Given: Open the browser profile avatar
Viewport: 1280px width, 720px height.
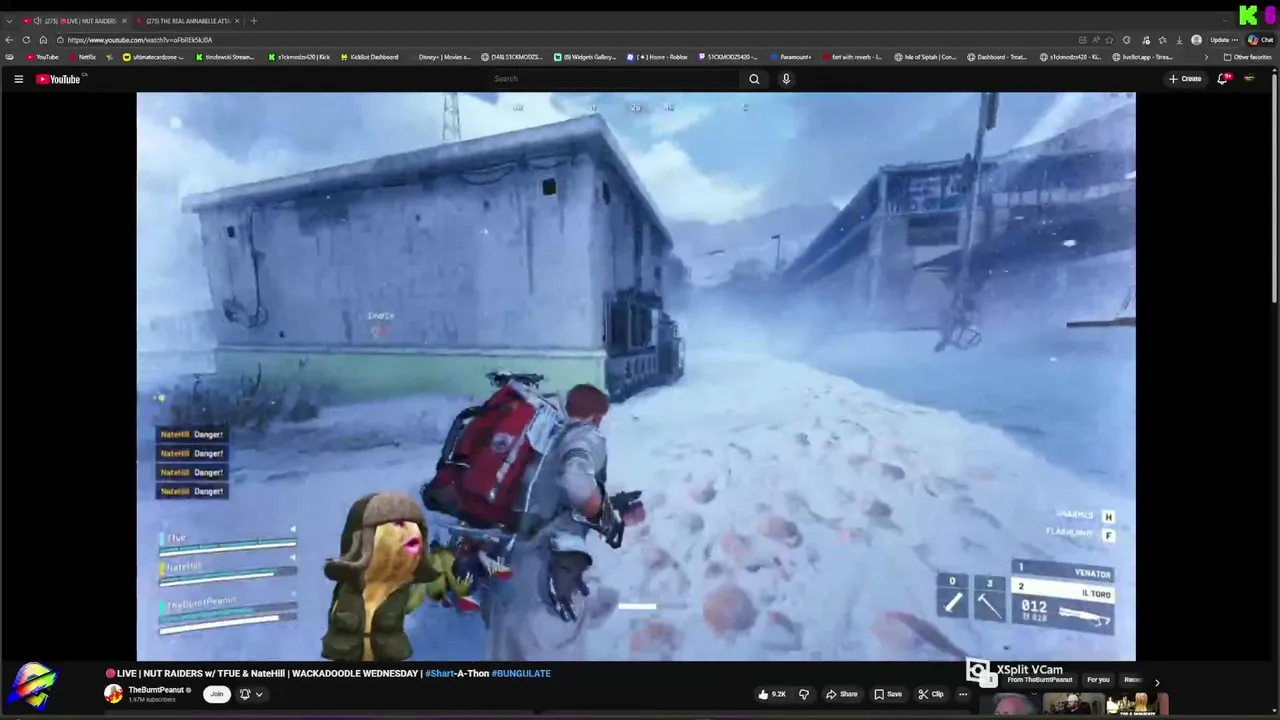Looking at the screenshot, I should pyautogui.click(x=1197, y=40).
